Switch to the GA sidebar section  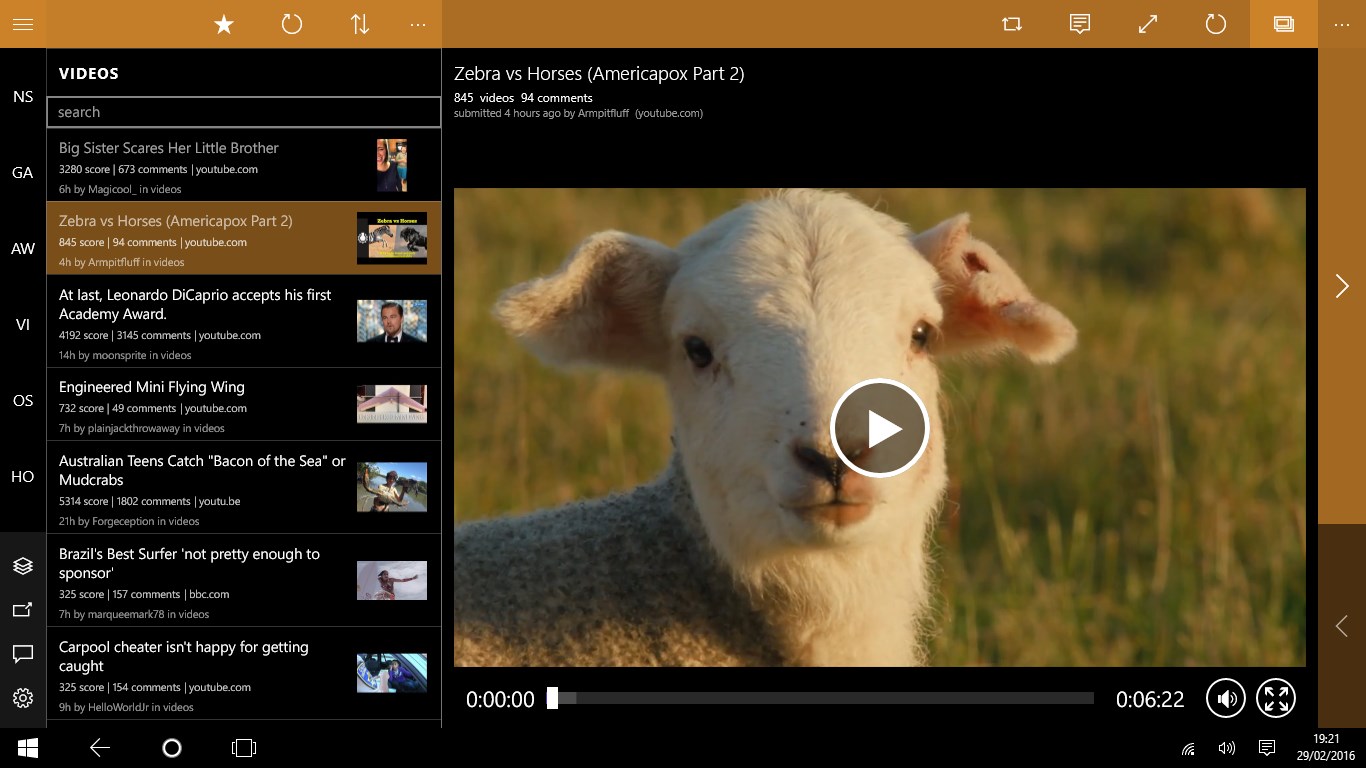pyautogui.click(x=23, y=173)
